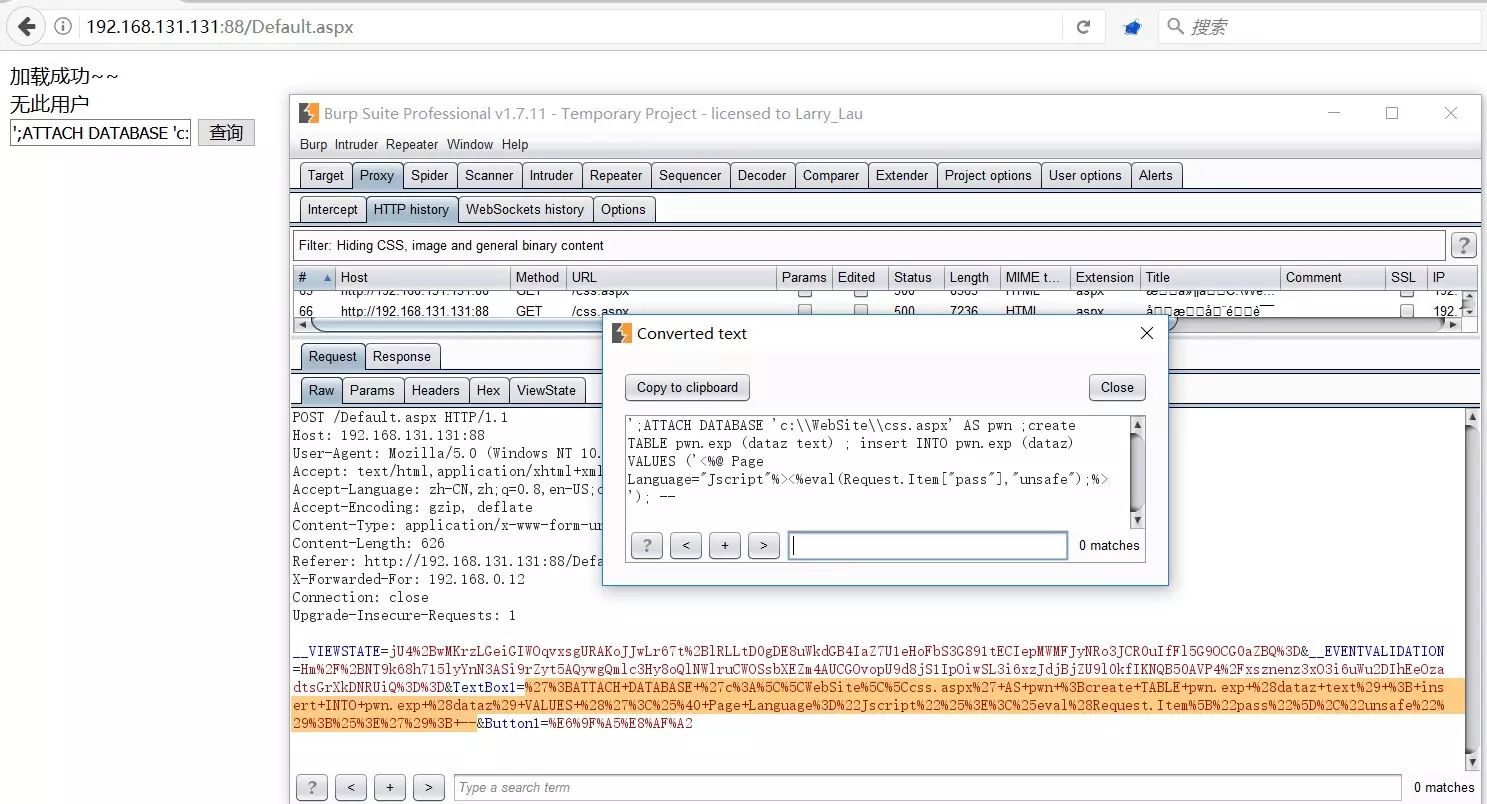
Task: Click the site information icon in address bar
Action: (x=63, y=27)
